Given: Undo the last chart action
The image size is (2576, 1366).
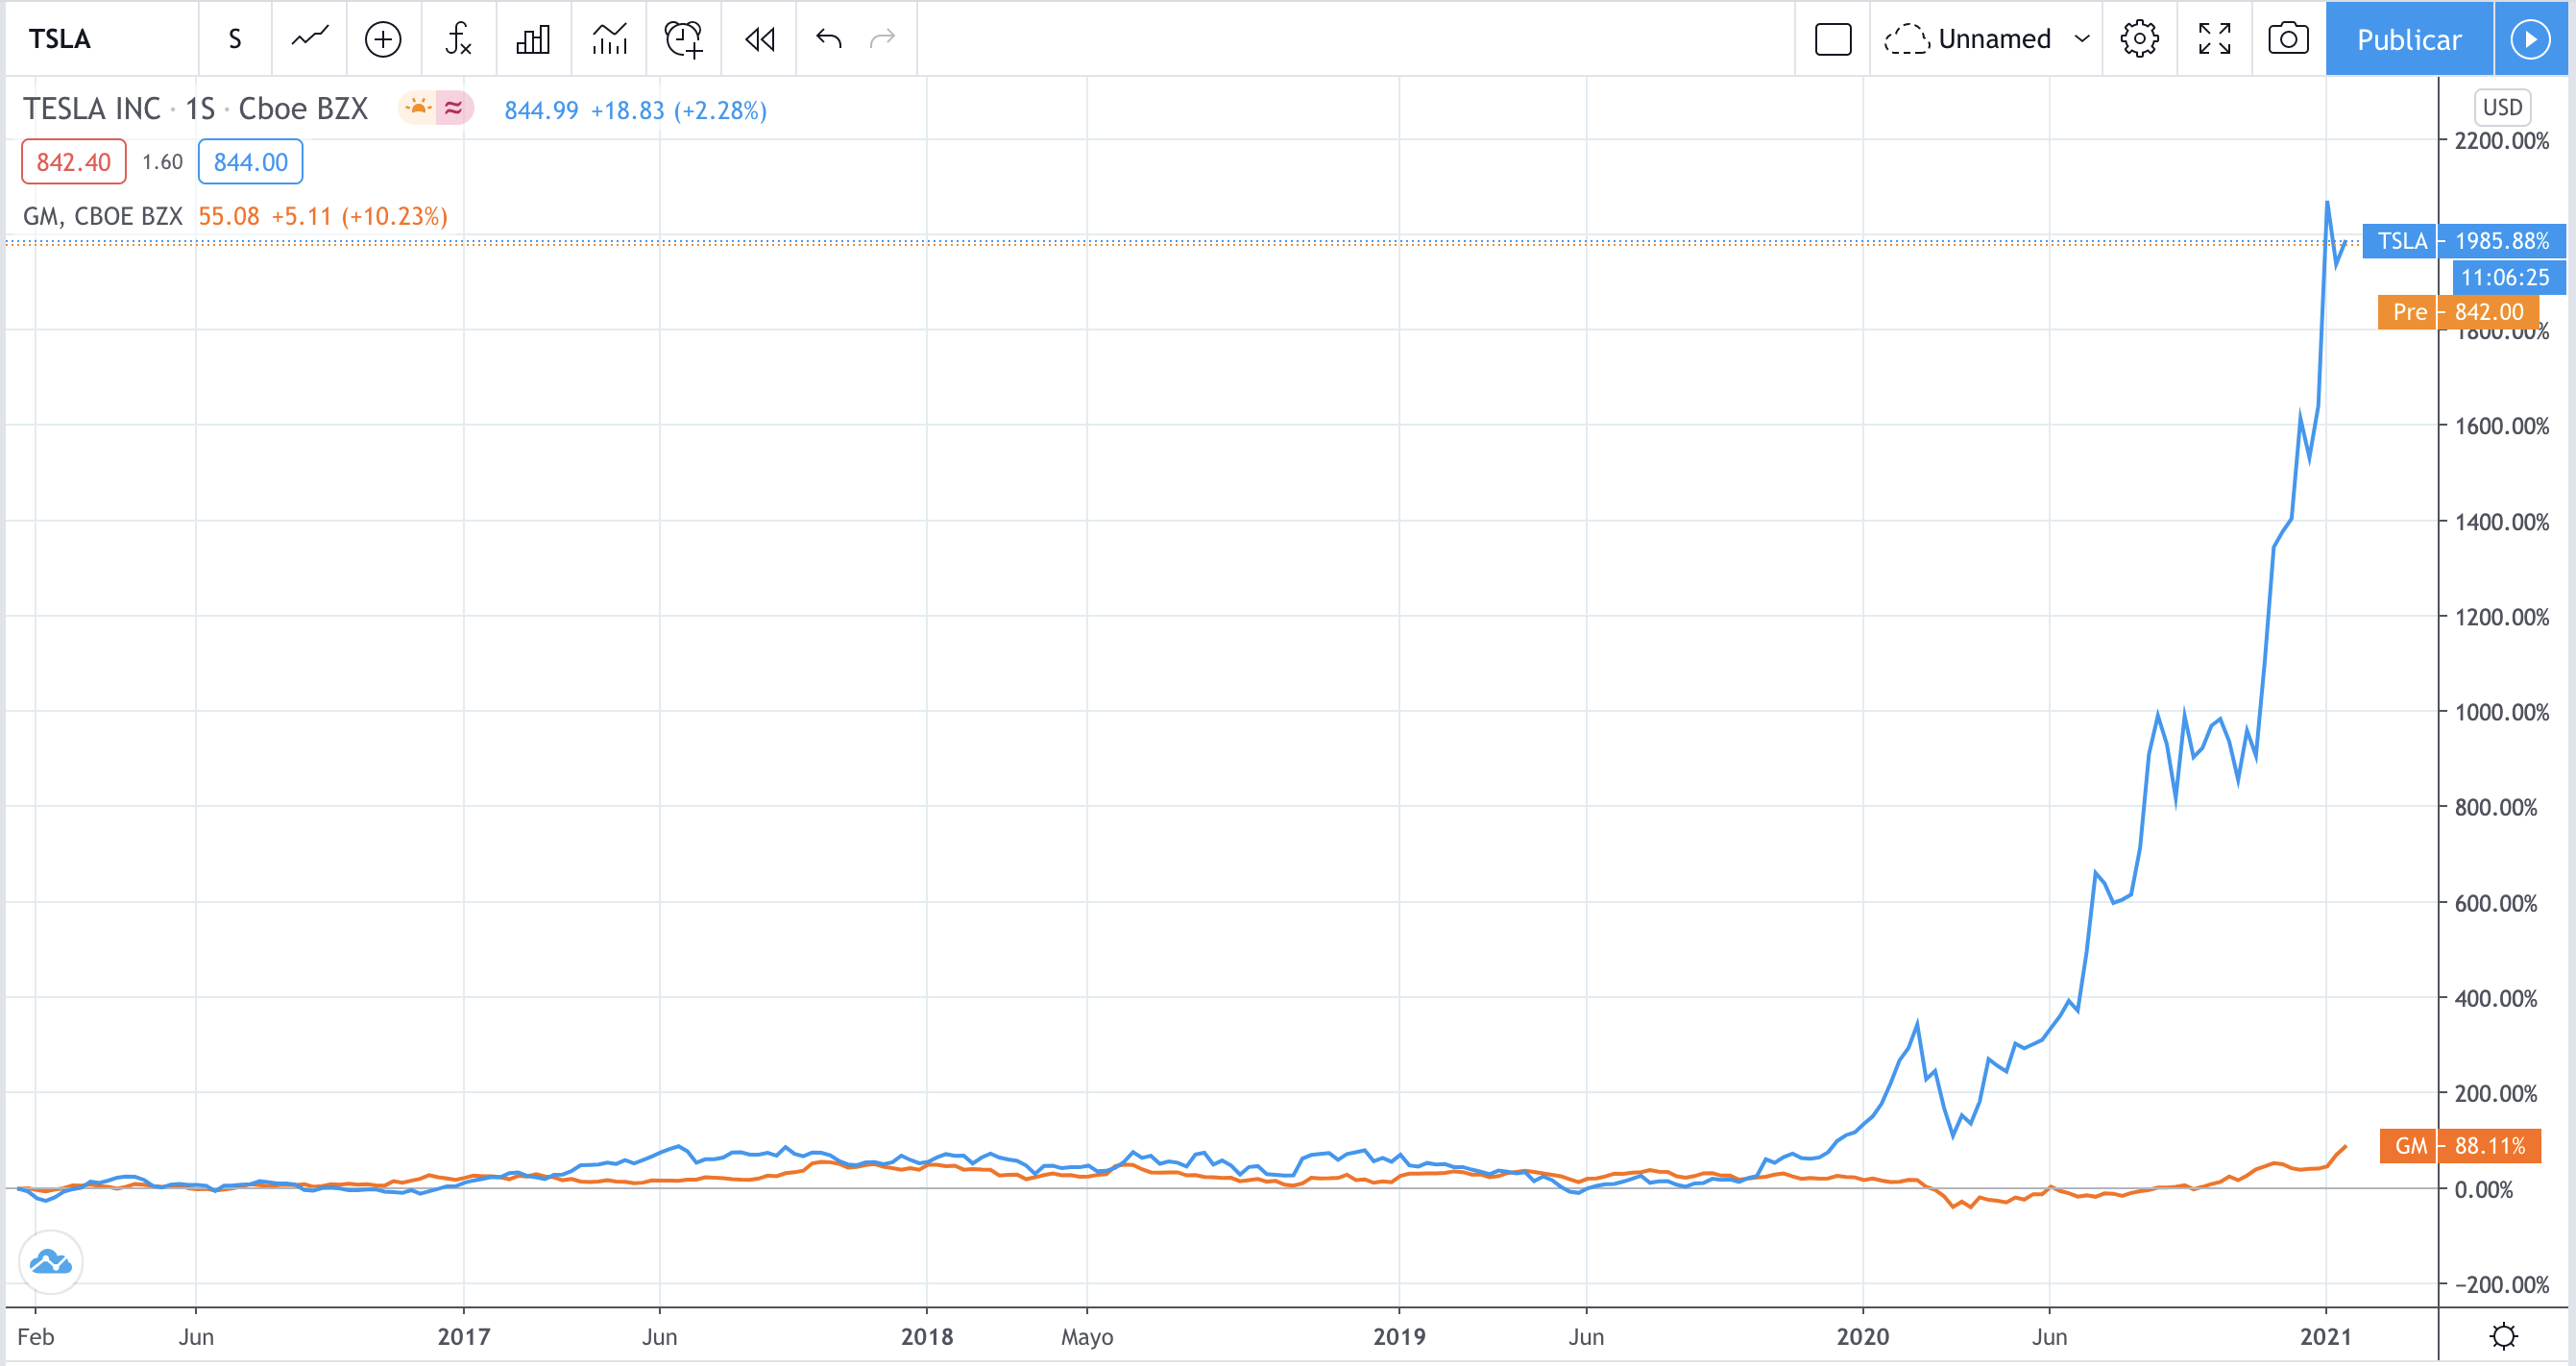Looking at the screenshot, I should pos(829,39).
